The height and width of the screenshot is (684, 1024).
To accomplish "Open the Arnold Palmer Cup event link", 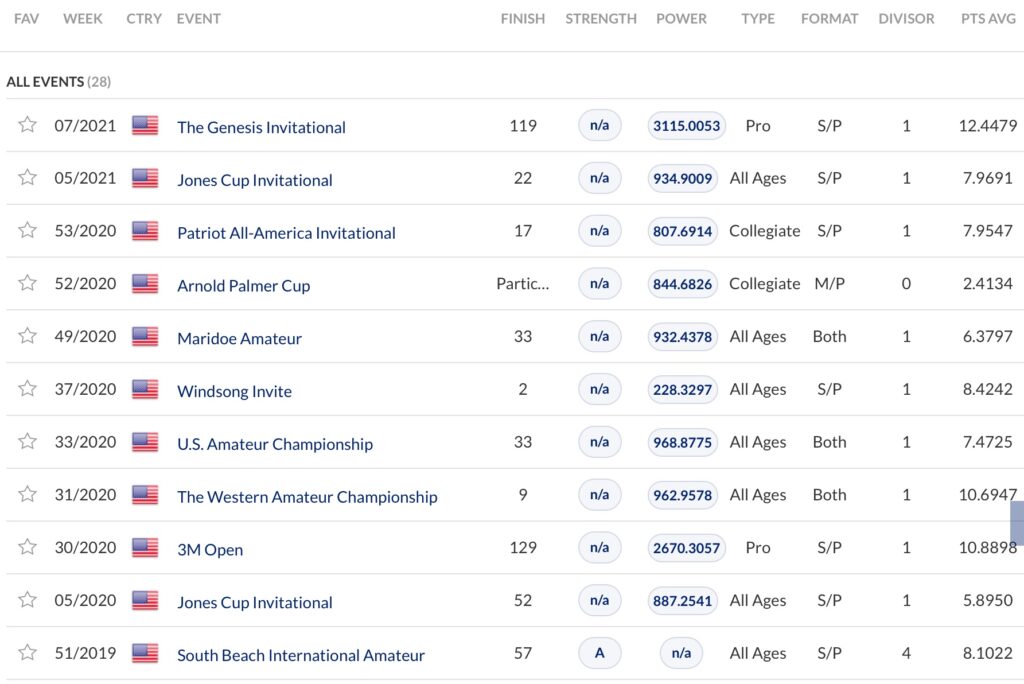I will tap(243, 286).
